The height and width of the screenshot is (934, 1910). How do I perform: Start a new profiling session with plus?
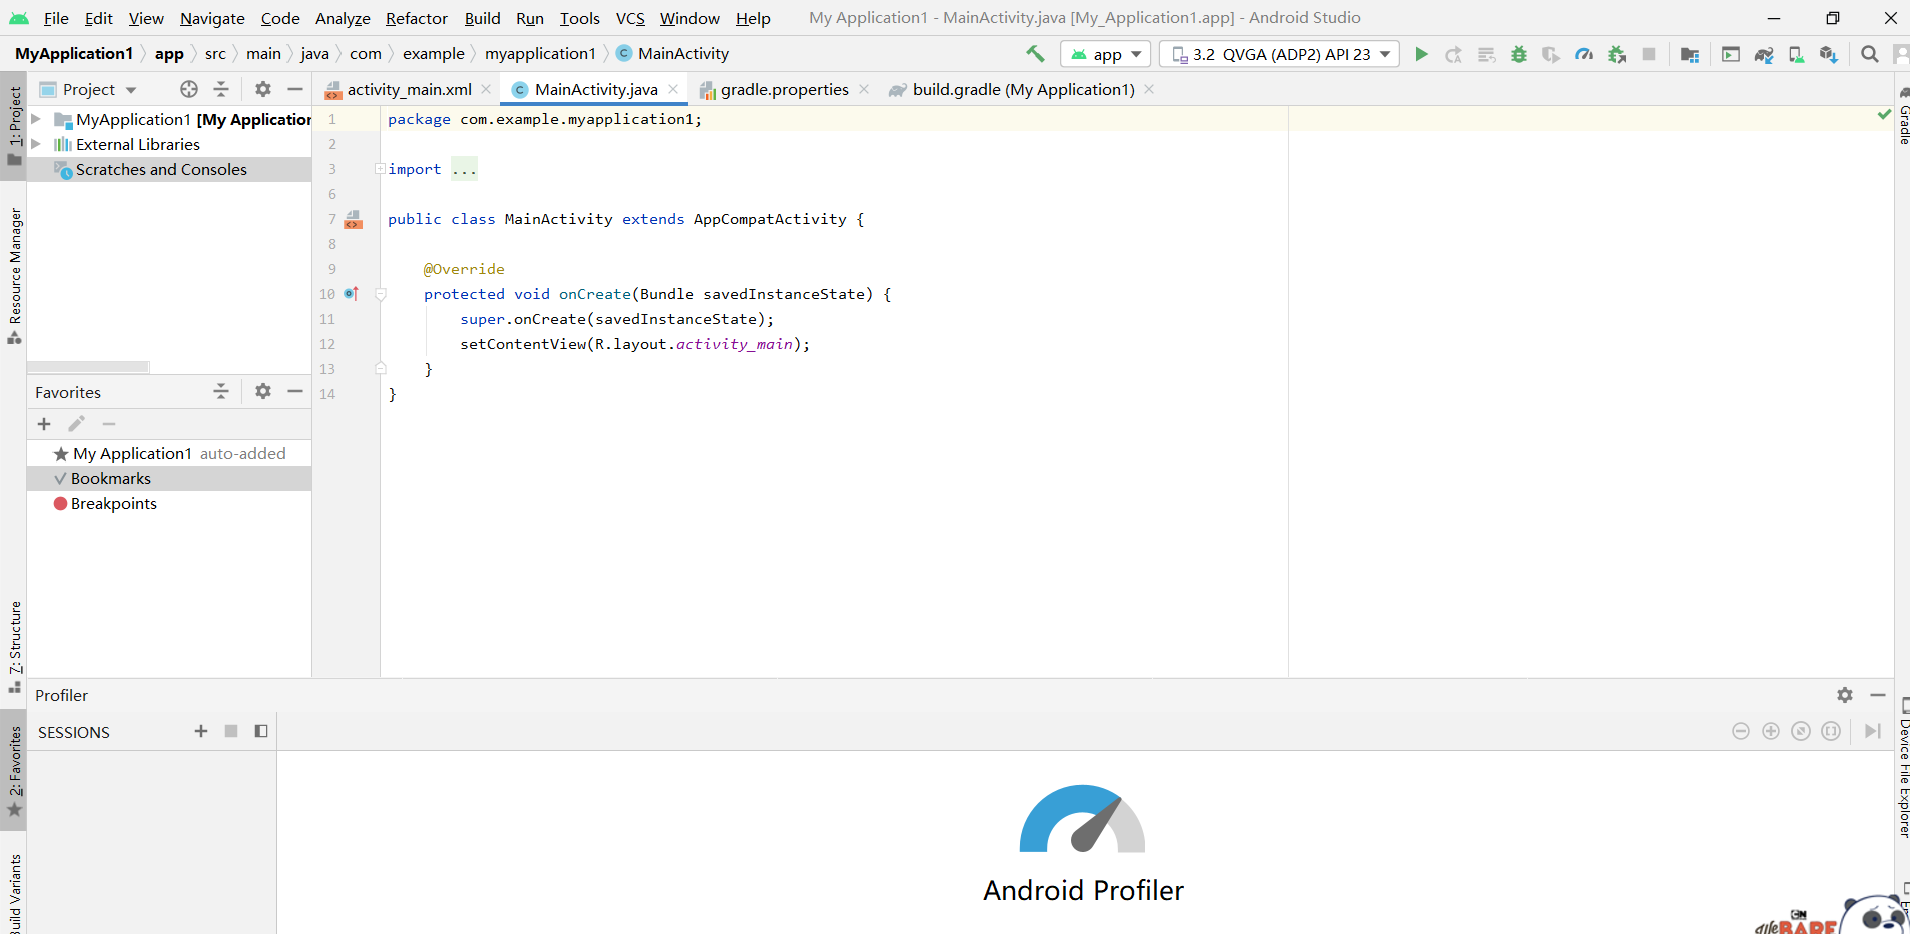click(x=201, y=731)
